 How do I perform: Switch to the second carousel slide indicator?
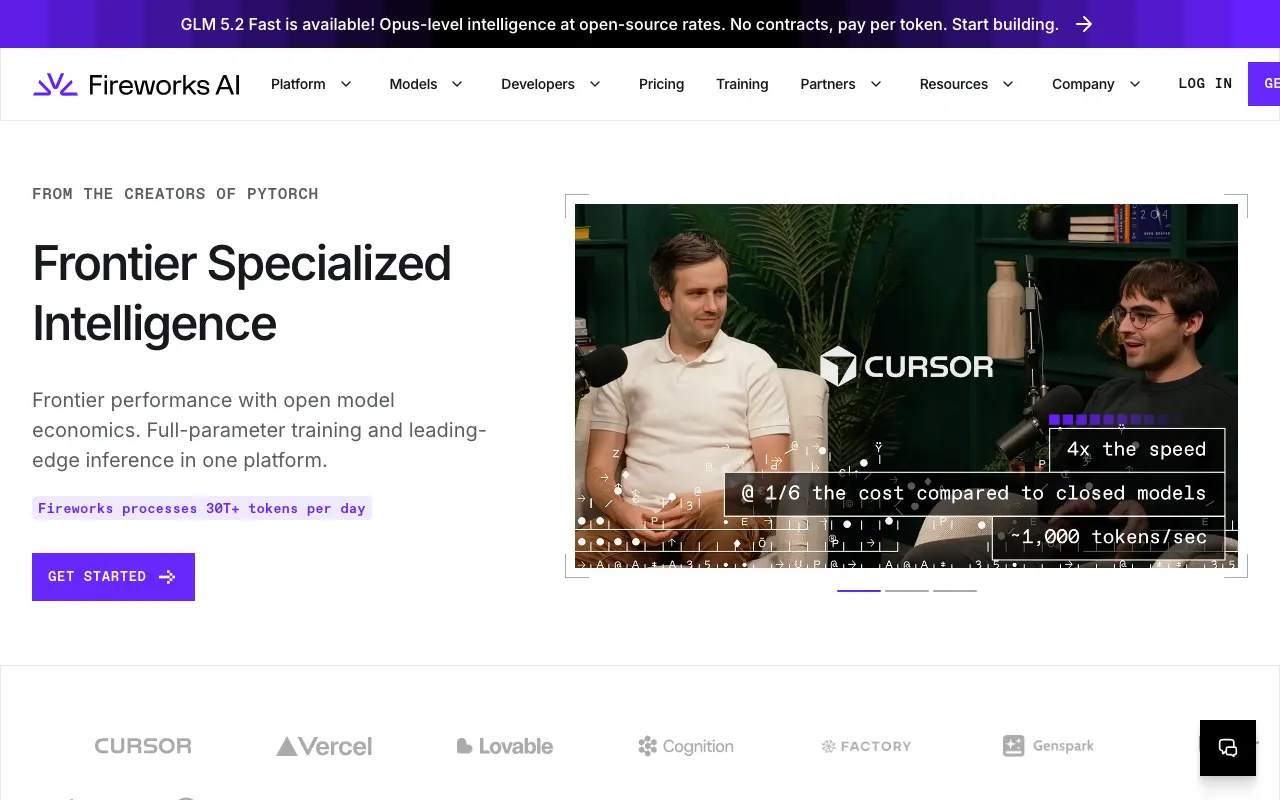click(907, 591)
